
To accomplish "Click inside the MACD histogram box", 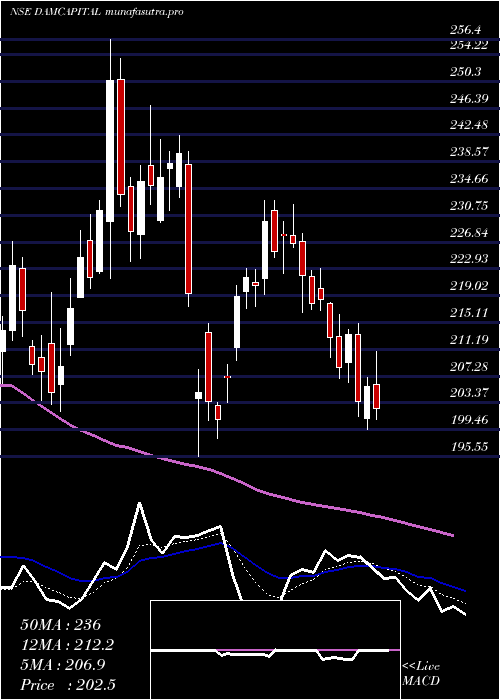I will 275,650.
